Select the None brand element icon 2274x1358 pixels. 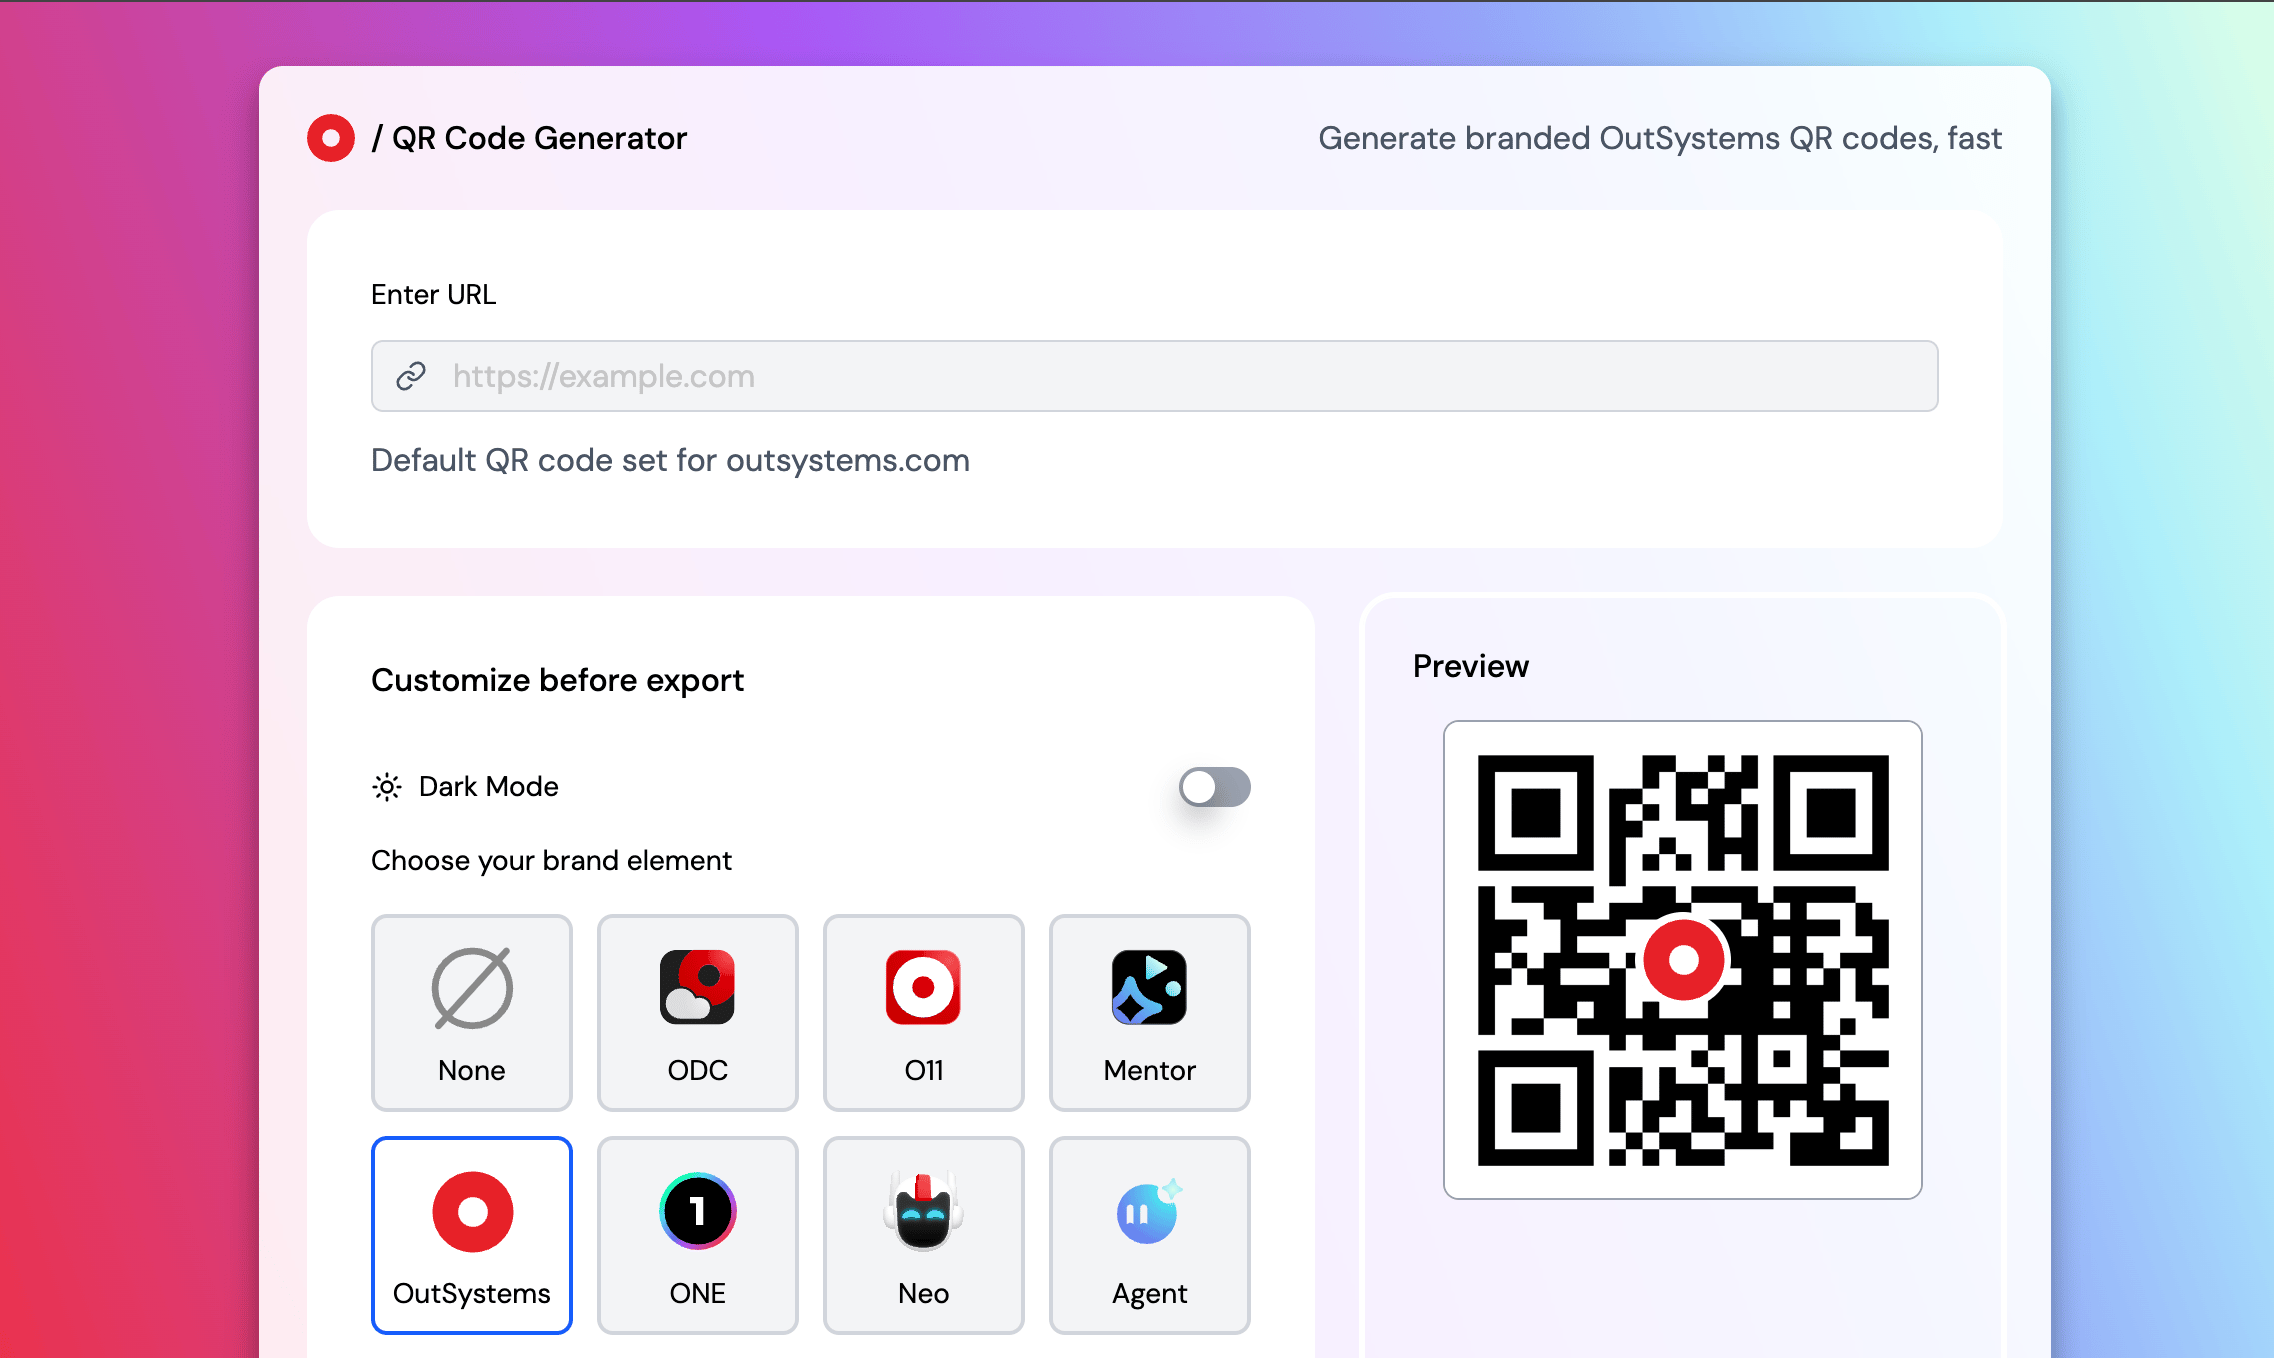click(472, 988)
